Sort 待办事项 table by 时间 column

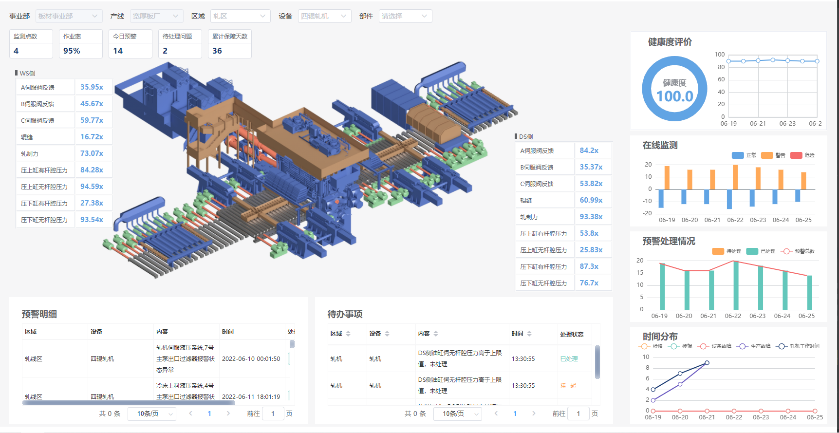(x=517, y=333)
